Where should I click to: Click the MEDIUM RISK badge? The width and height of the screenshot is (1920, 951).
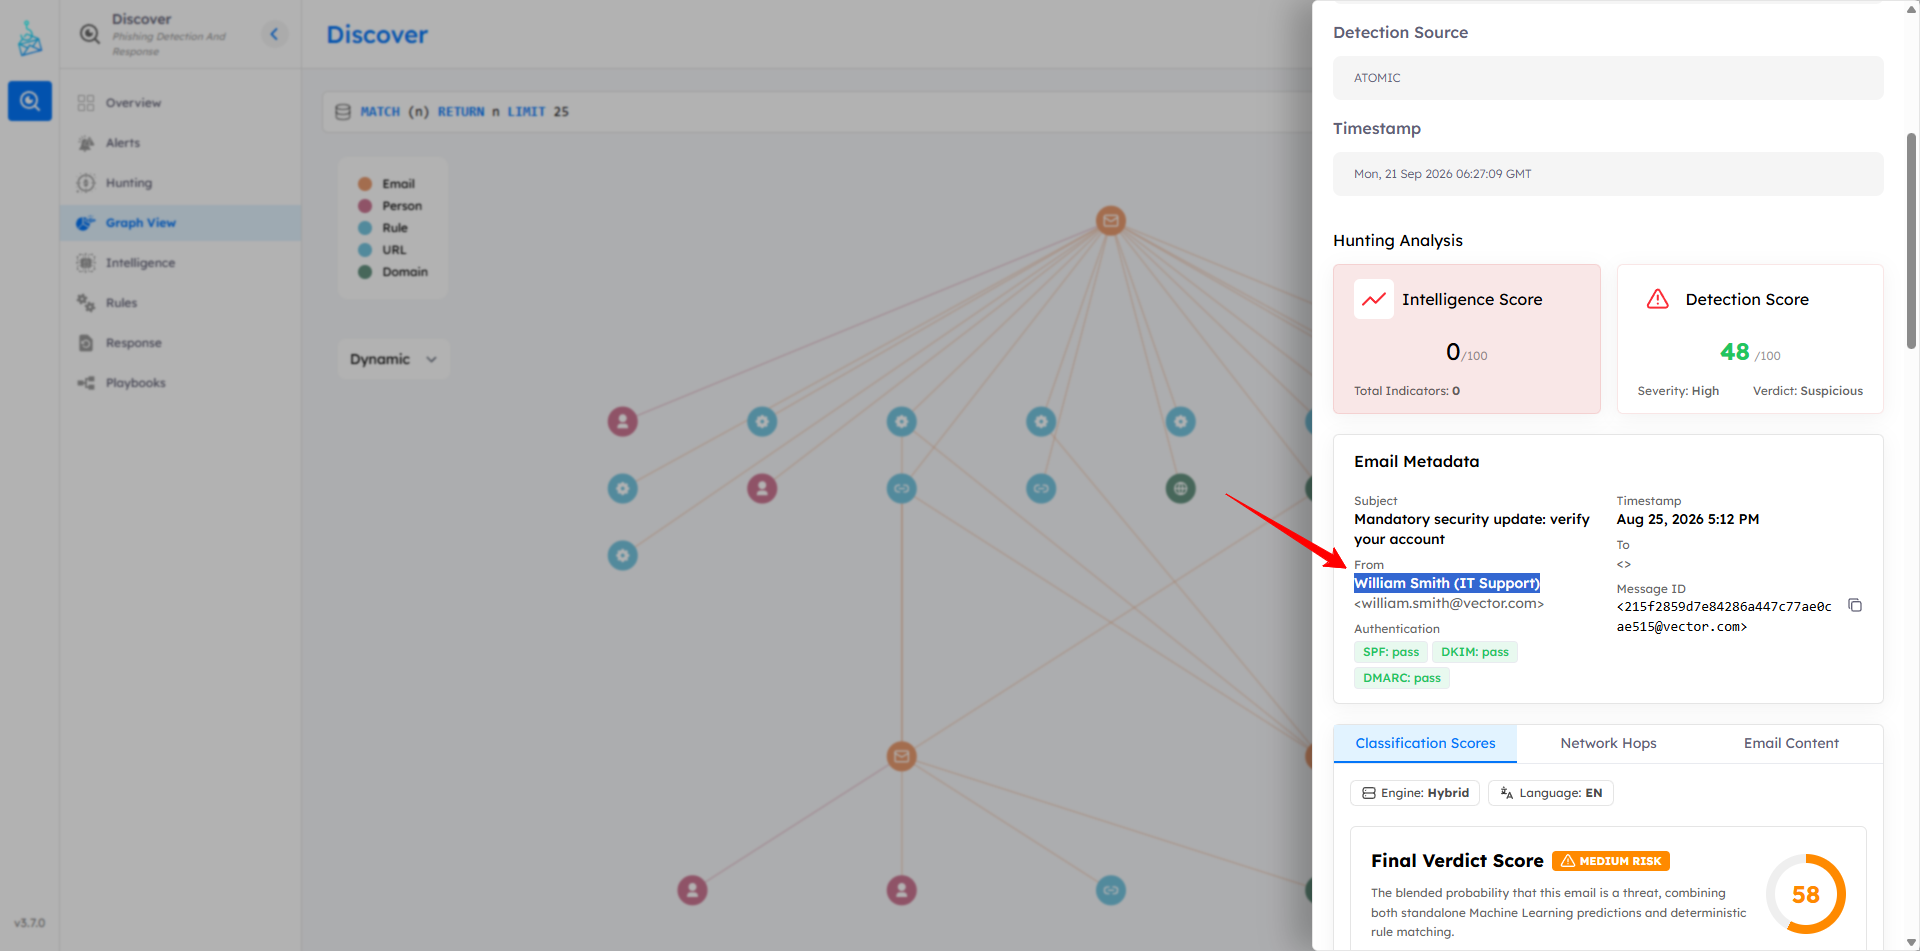pyautogui.click(x=1611, y=861)
